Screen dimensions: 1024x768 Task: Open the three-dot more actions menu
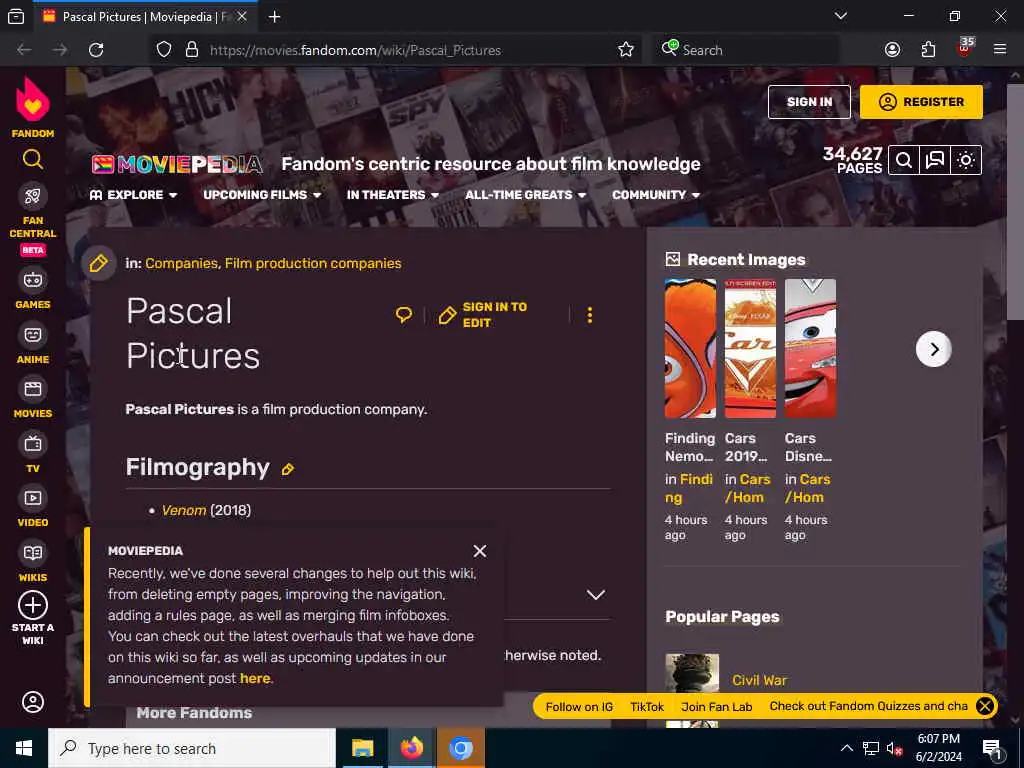point(590,315)
